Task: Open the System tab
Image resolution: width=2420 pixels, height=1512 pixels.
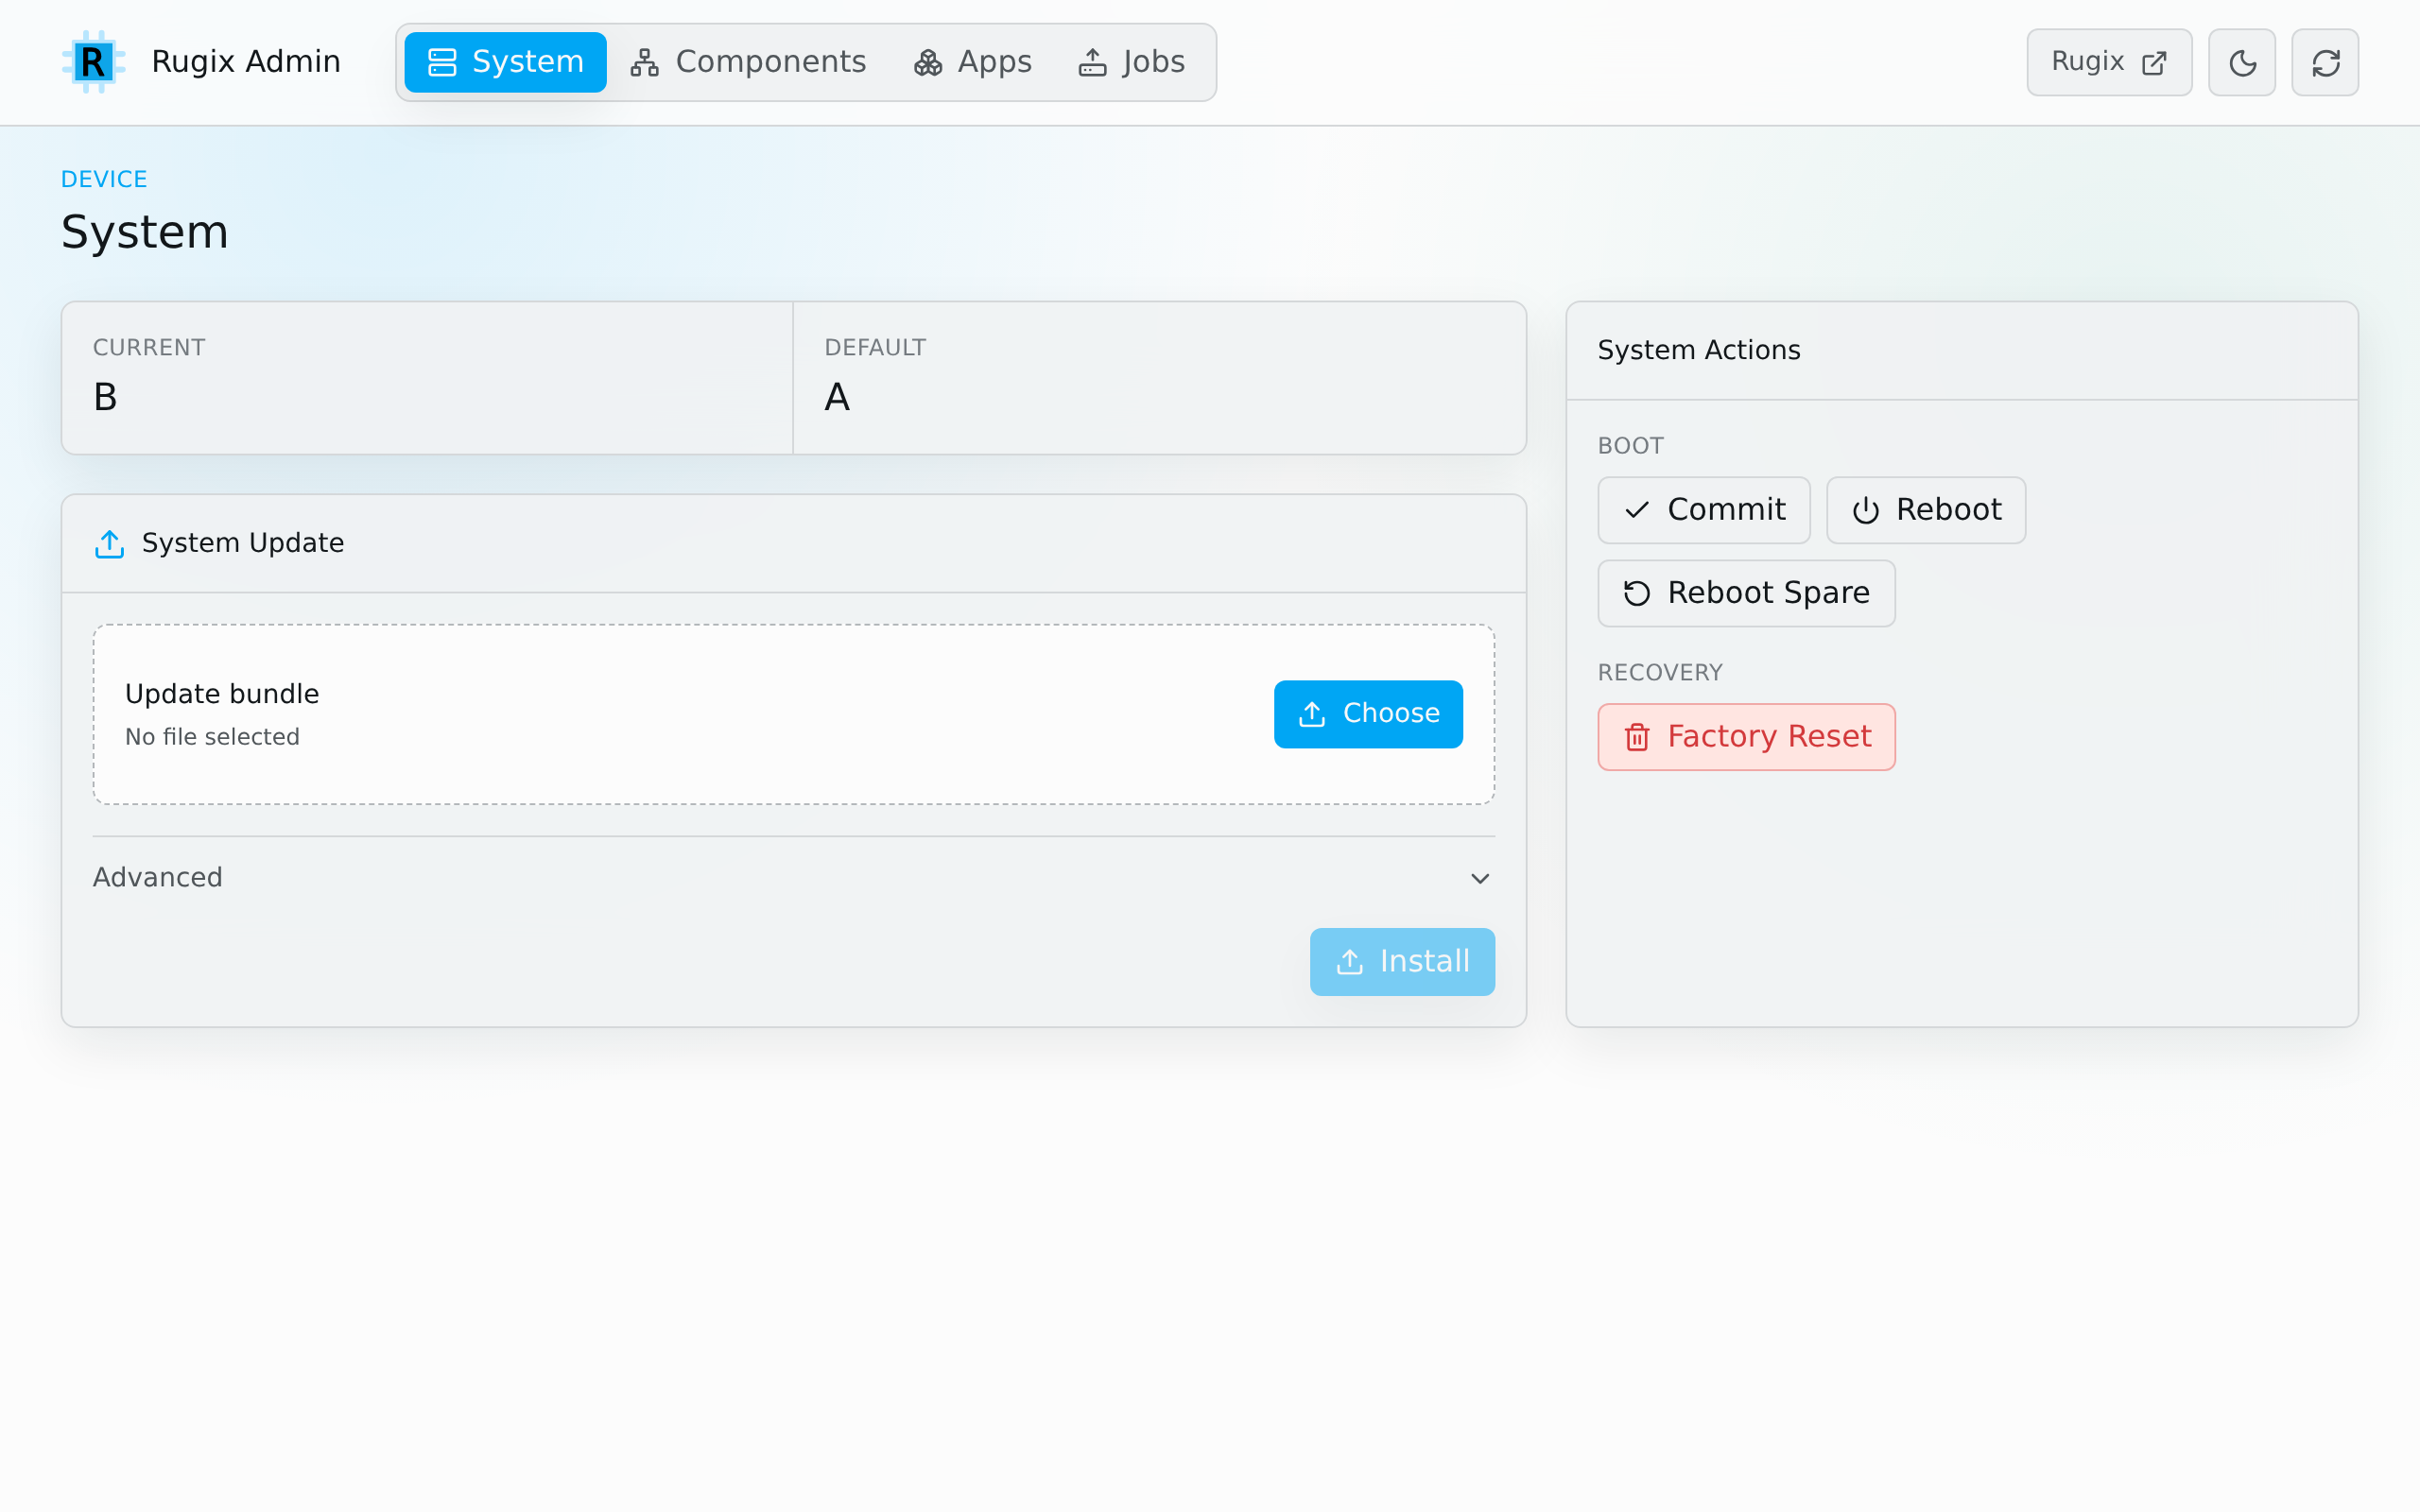Action: [505, 62]
